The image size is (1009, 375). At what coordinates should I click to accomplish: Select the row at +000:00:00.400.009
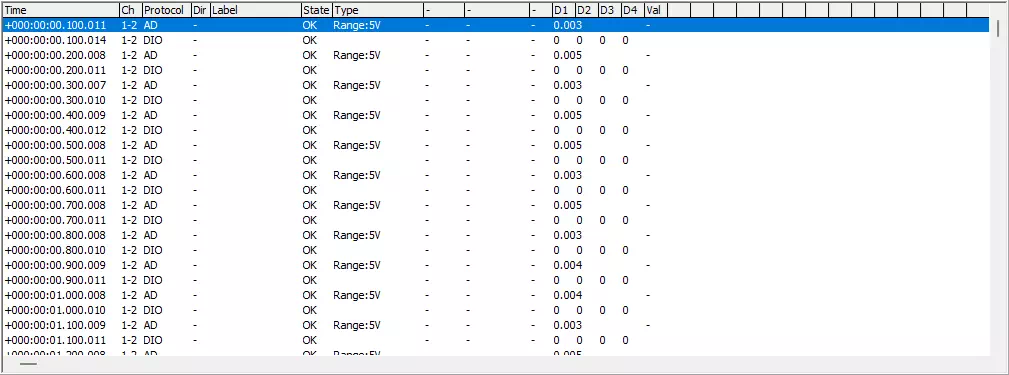click(x=495, y=115)
